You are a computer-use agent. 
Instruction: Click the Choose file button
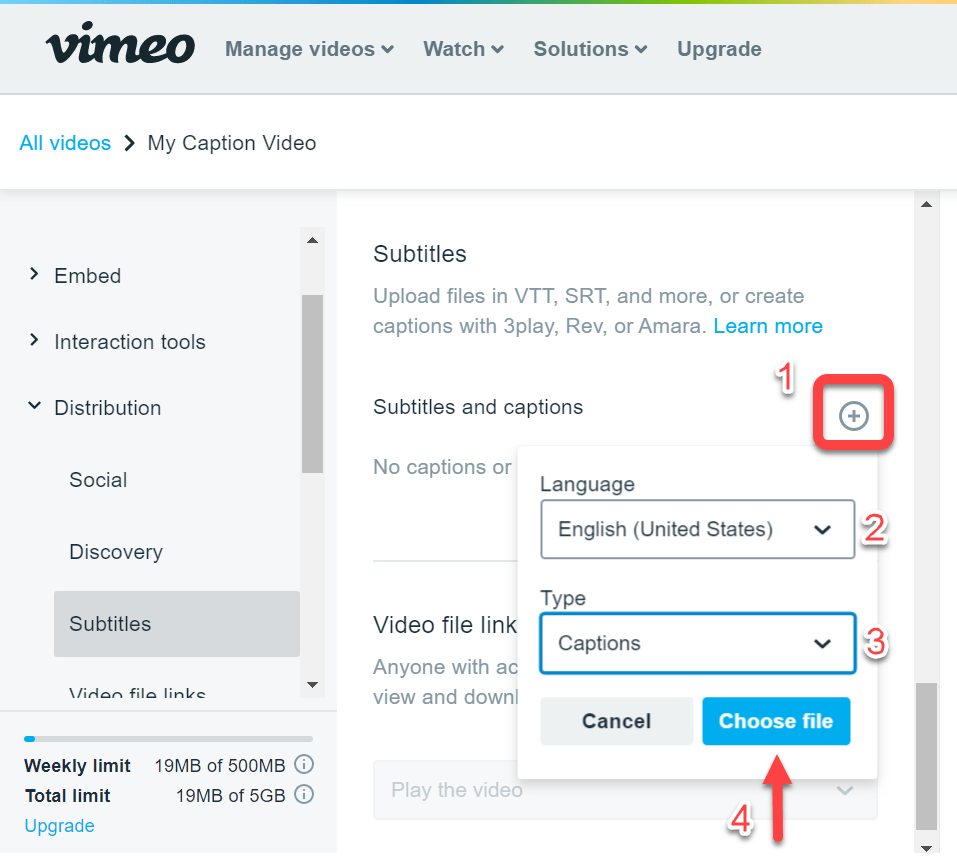point(776,721)
